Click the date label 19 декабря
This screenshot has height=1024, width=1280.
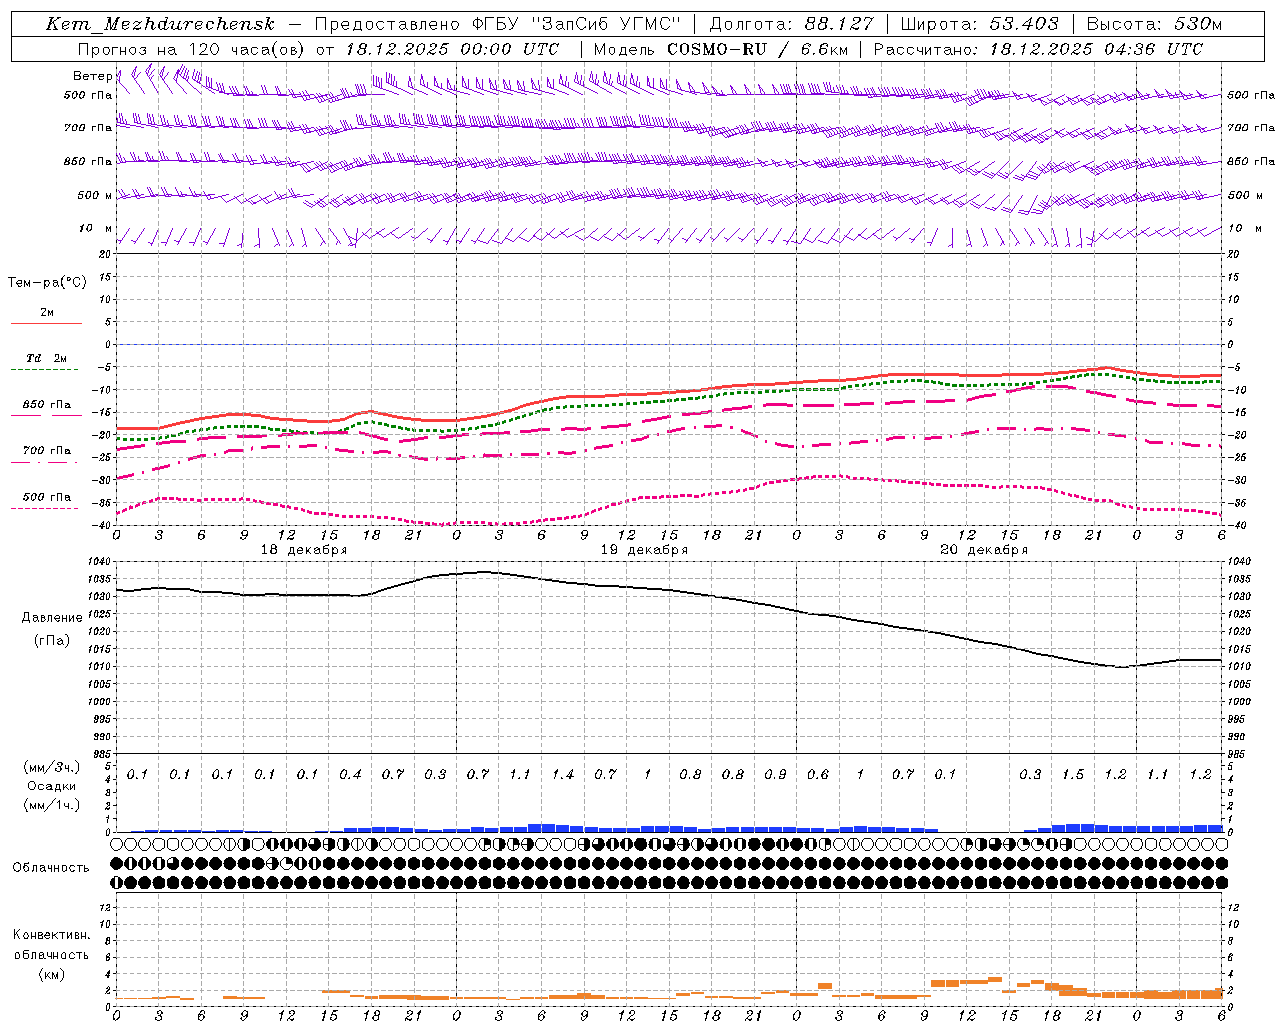(x=644, y=550)
